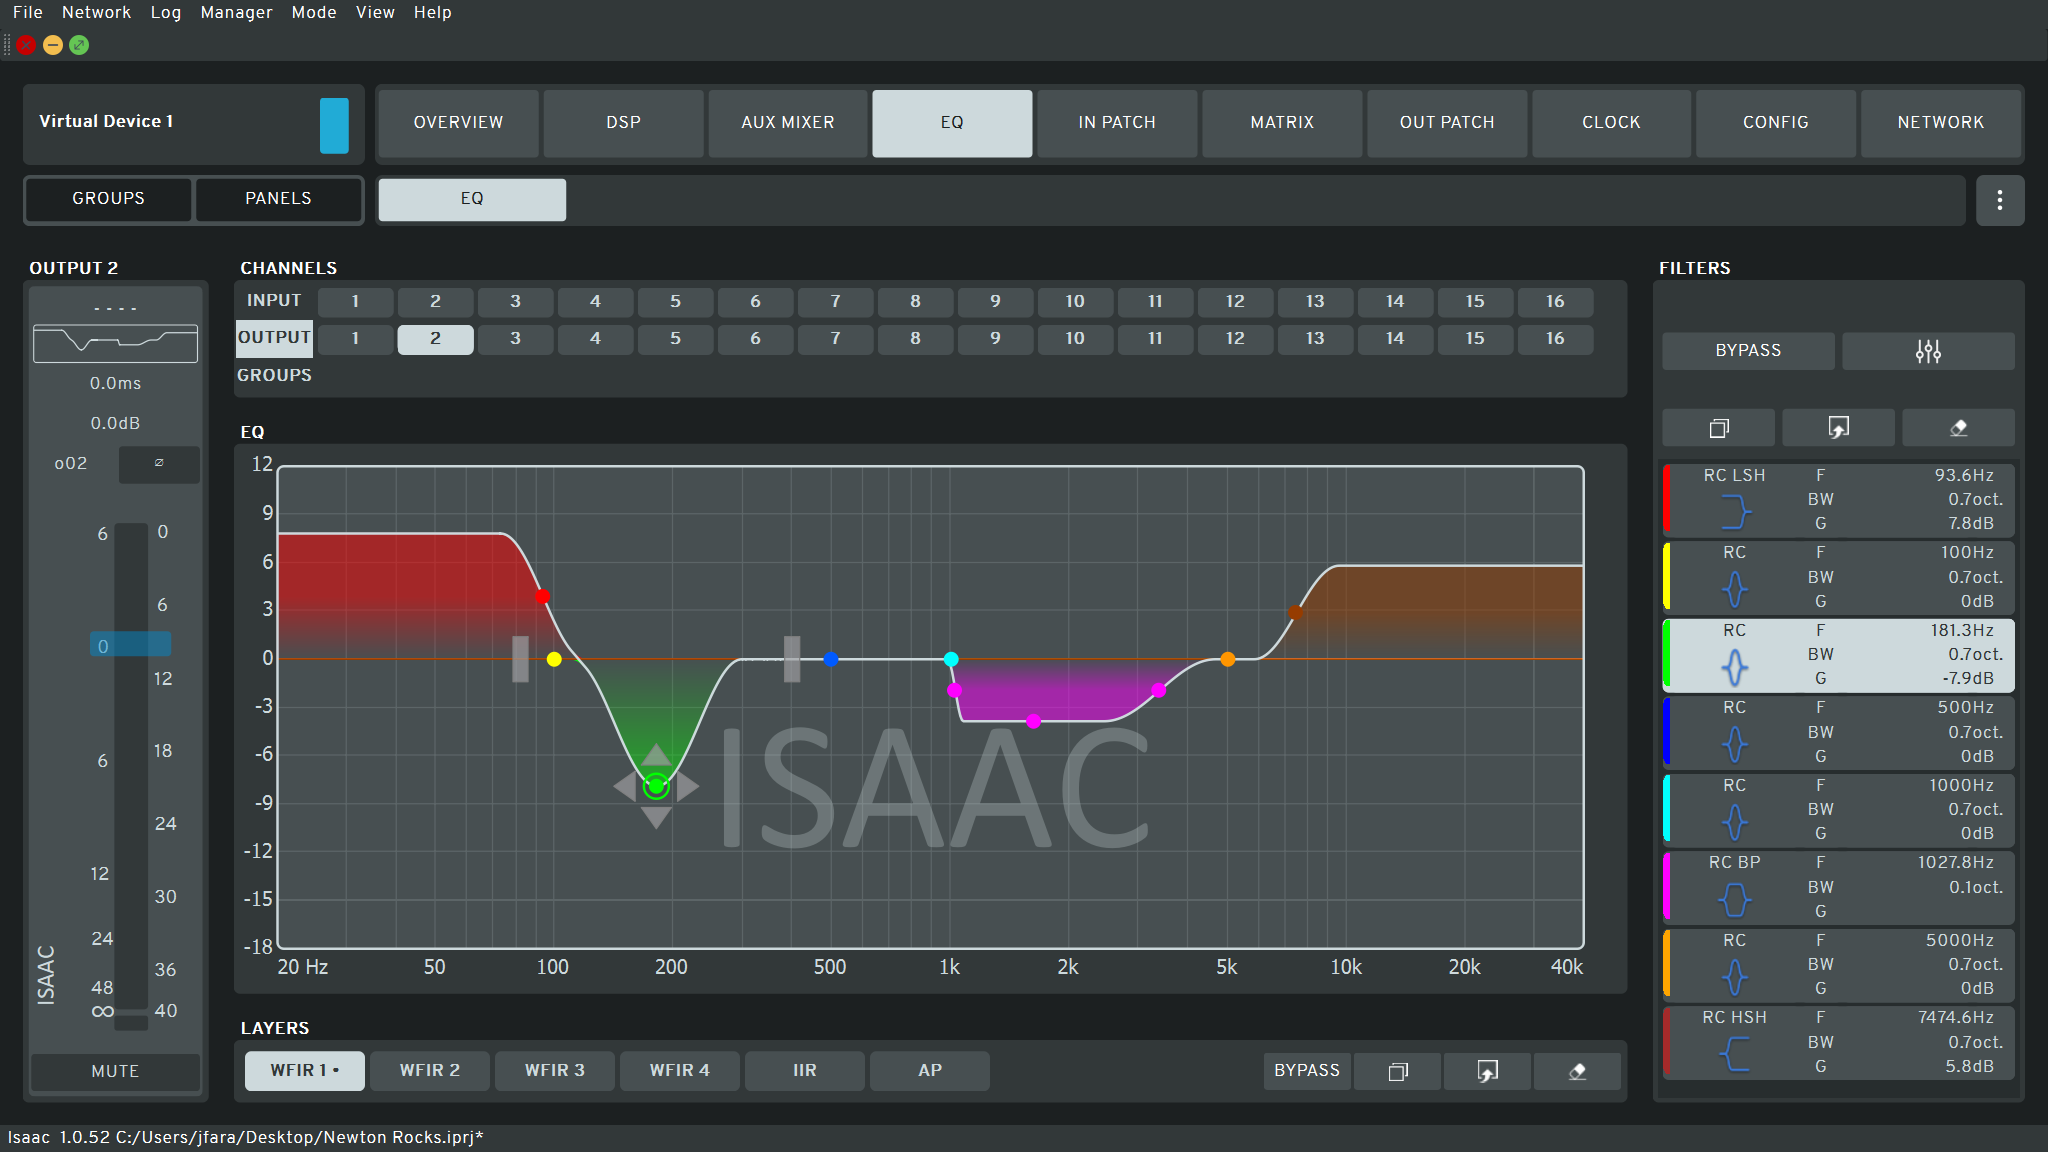2048x1152 pixels.
Task: Select output channel 5
Action: click(675, 339)
